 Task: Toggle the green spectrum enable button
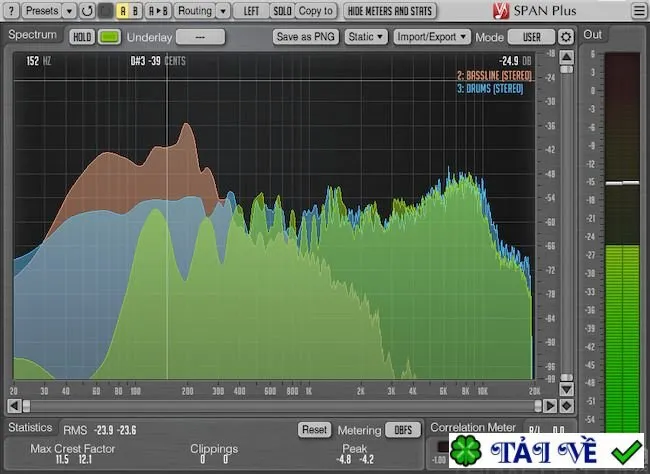109,37
